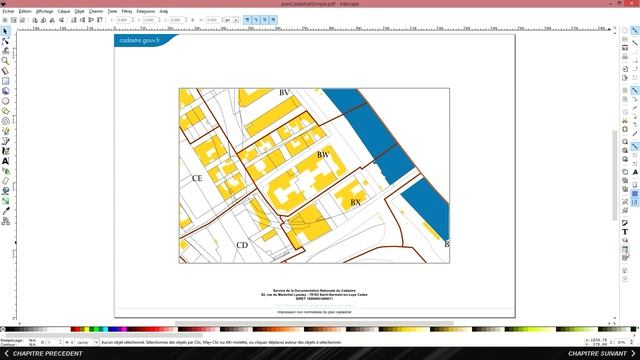Step the opacity spinner in the status bar
Image resolution: width=640 pixels, height=360 pixels.
point(60,342)
